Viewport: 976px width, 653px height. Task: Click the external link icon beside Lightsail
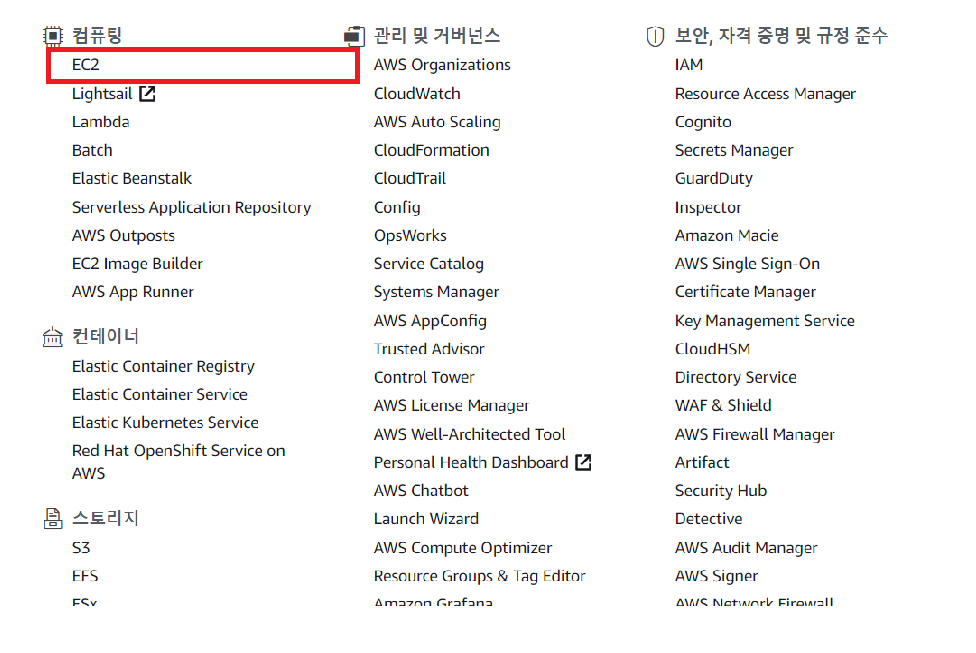click(x=148, y=94)
